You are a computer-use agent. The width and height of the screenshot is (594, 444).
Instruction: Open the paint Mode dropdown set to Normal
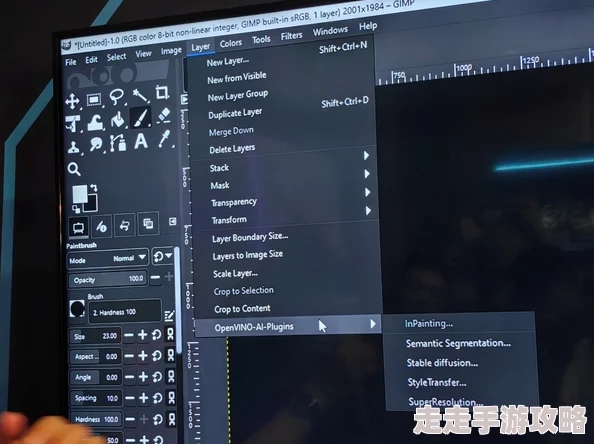pos(108,259)
